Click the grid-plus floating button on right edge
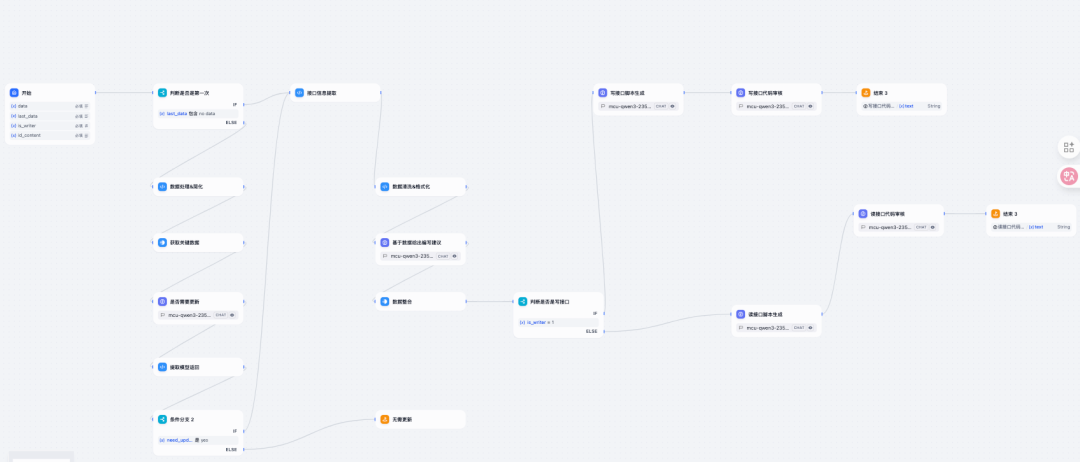1080x462 pixels. tap(1068, 147)
